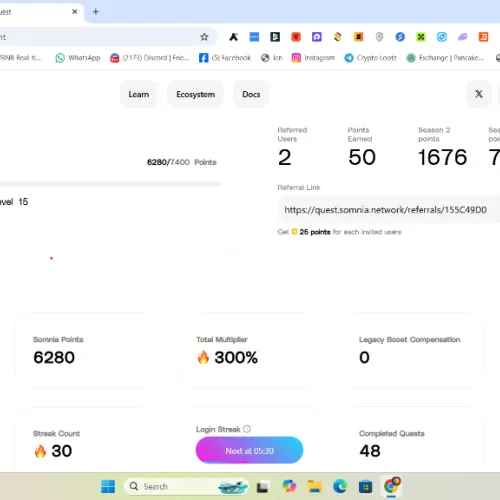Open the purple square extension icon
The height and width of the screenshot is (500, 500).
[317, 37]
